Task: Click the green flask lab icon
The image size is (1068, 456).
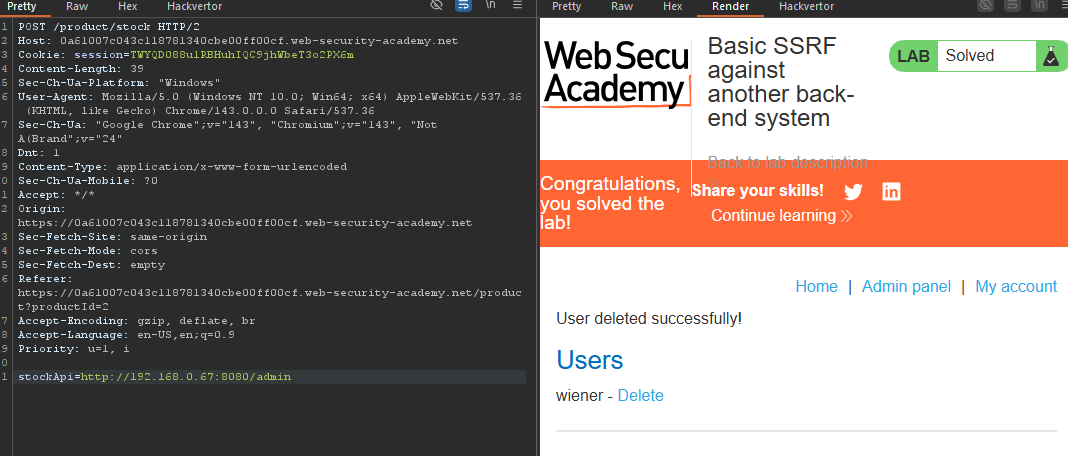Action: coord(1051,56)
